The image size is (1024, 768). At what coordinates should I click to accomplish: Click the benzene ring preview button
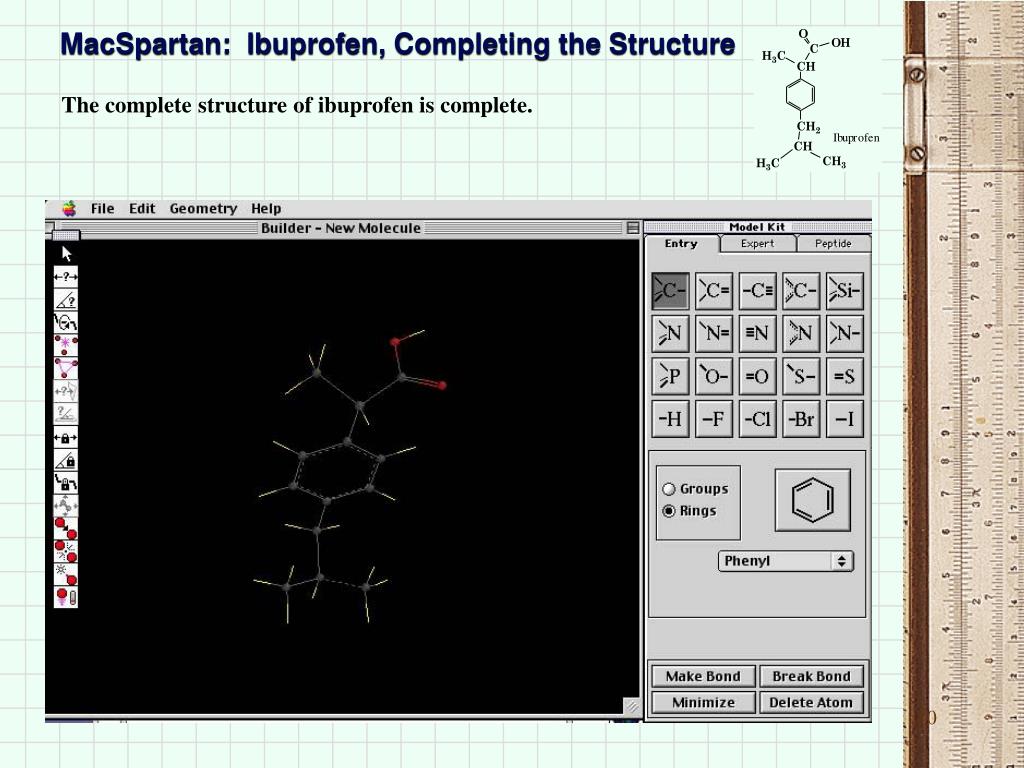pos(812,500)
